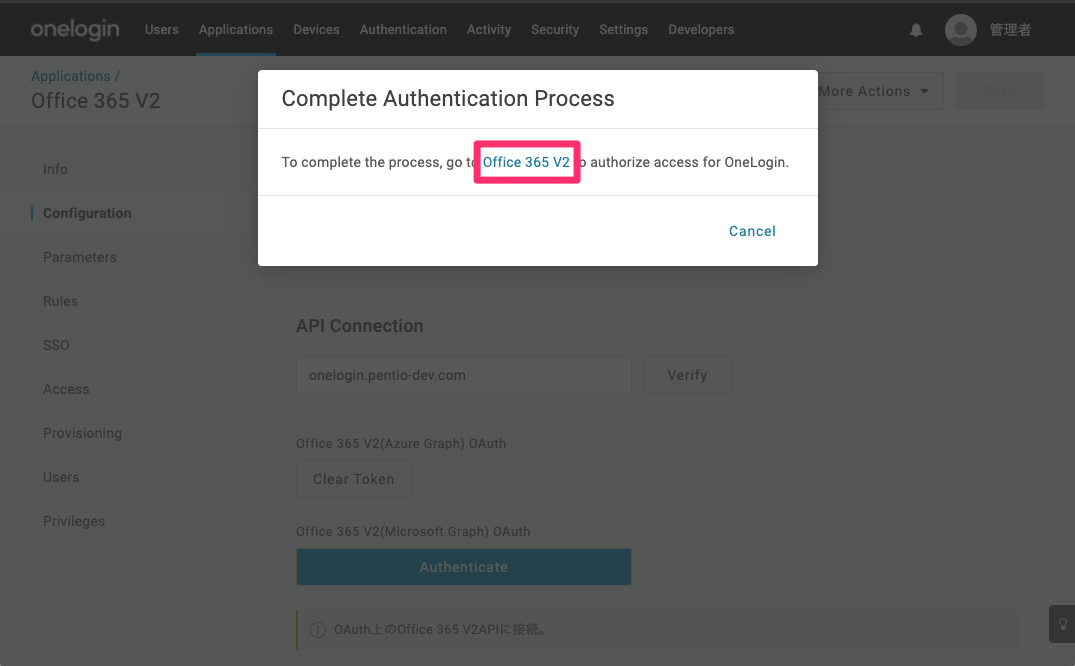
Task: Click the Save button
Action: pyautogui.click(x=1000, y=91)
